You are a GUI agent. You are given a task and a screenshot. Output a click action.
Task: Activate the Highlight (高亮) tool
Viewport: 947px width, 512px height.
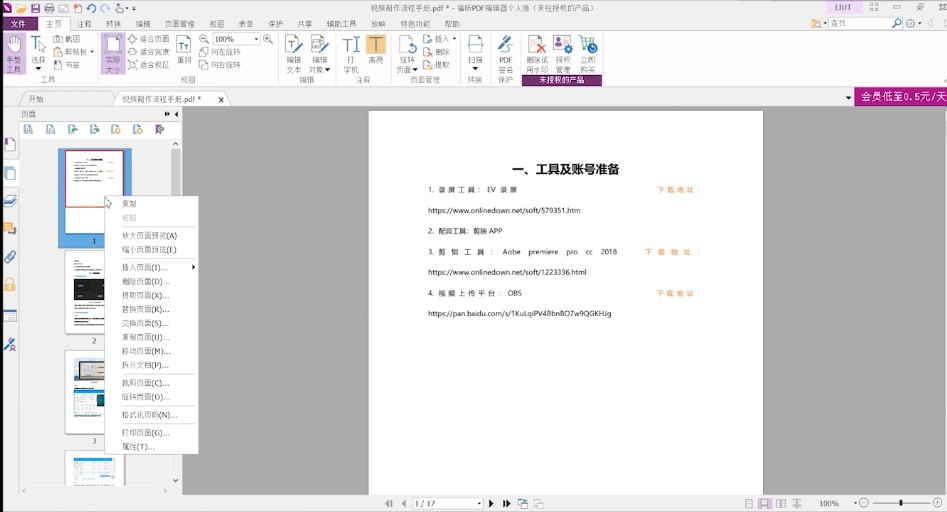375,52
